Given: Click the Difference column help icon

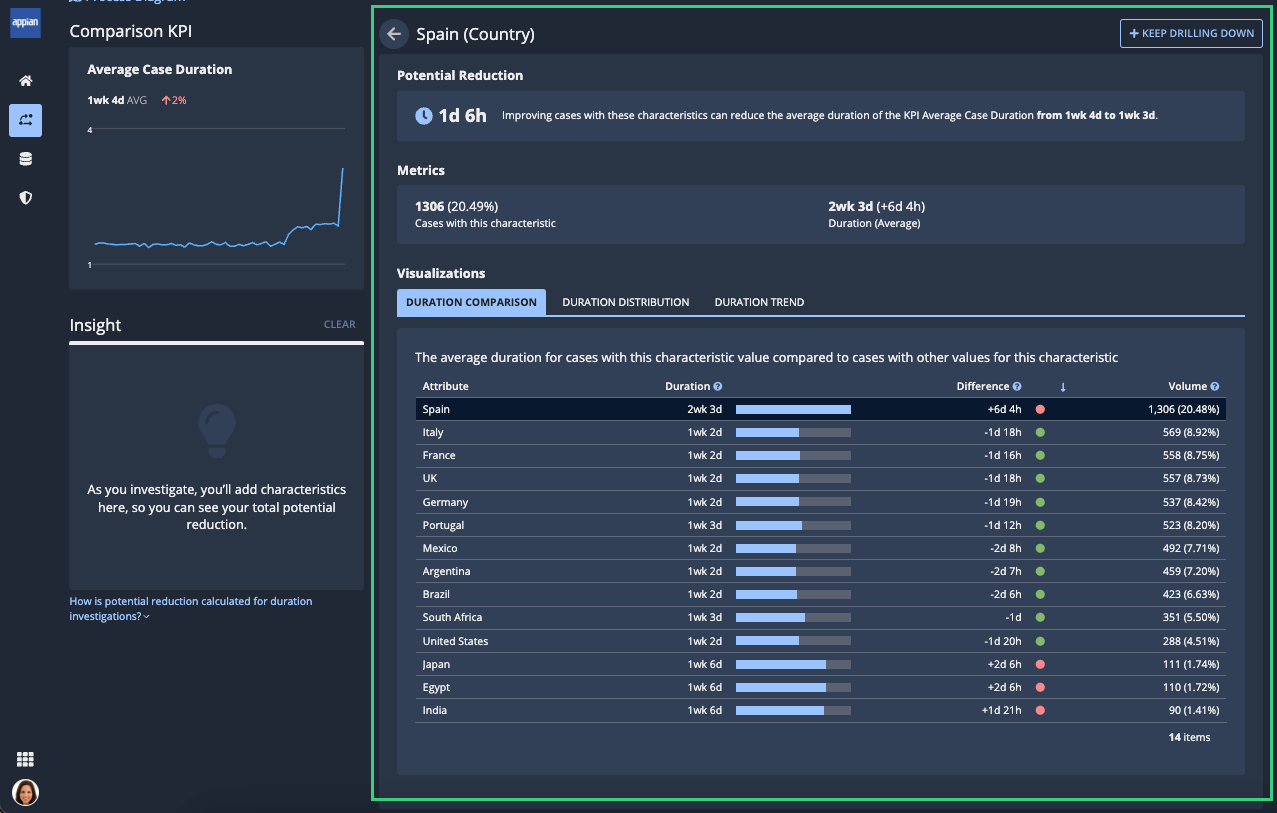Looking at the screenshot, I should pos(1017,386).
